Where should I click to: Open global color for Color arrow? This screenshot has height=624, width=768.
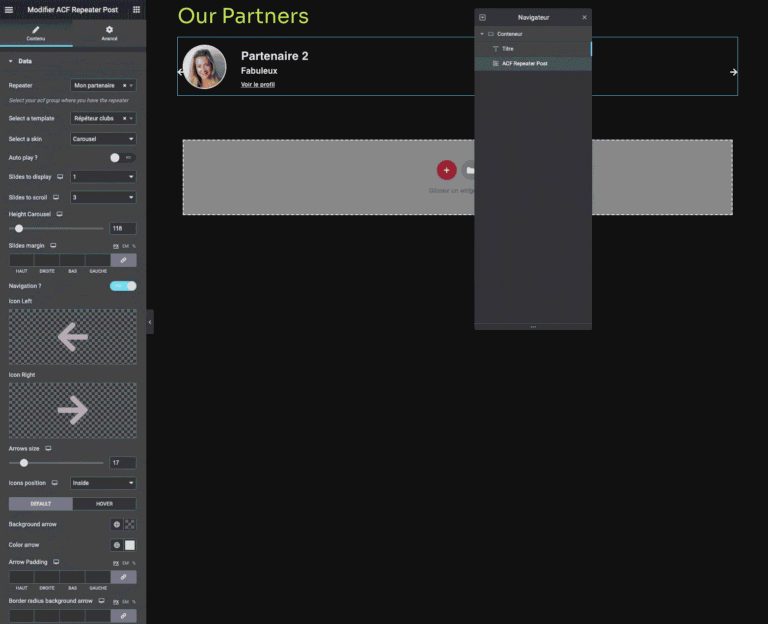(x=117, y=545)
